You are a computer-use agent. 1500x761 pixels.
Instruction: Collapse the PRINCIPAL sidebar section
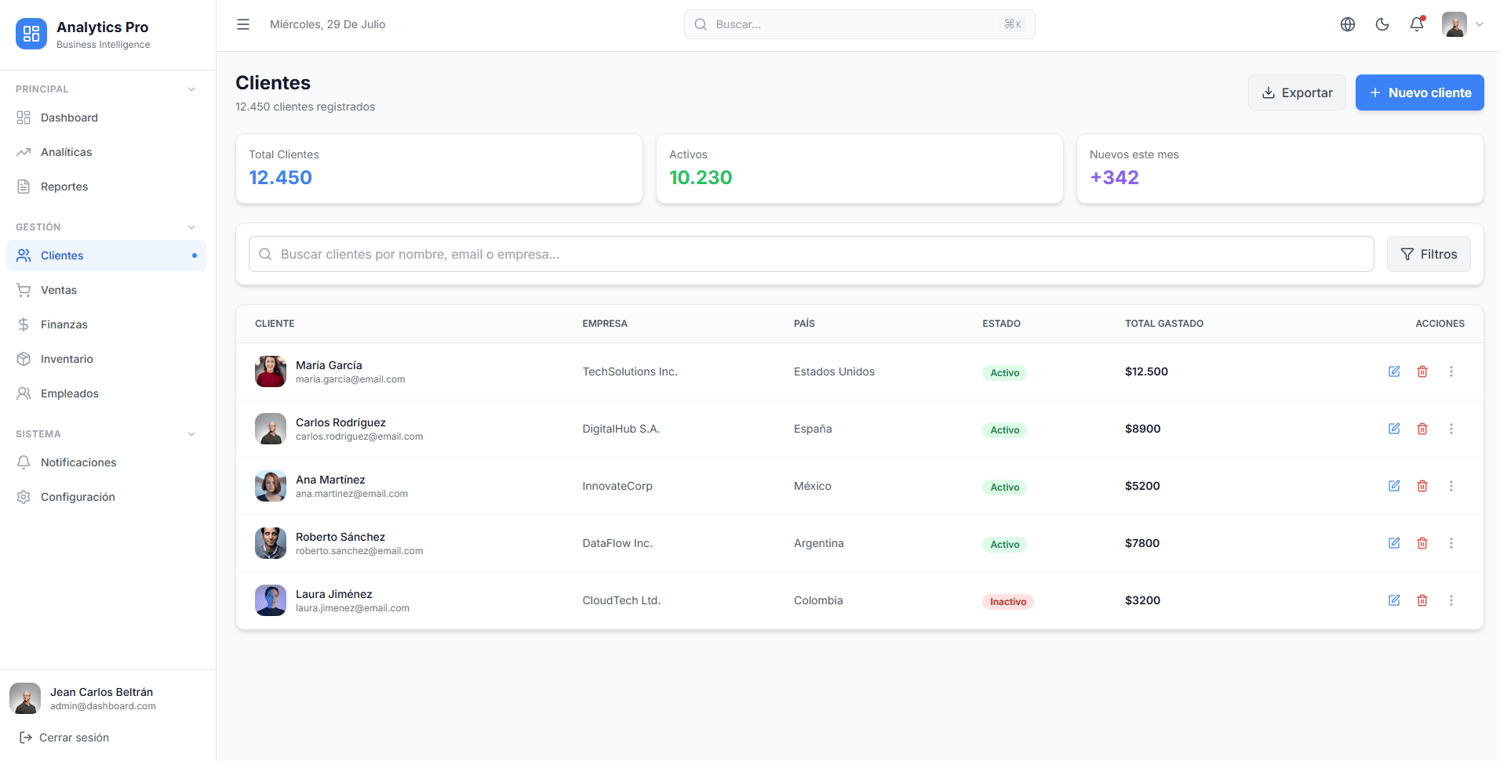[191, 89]
